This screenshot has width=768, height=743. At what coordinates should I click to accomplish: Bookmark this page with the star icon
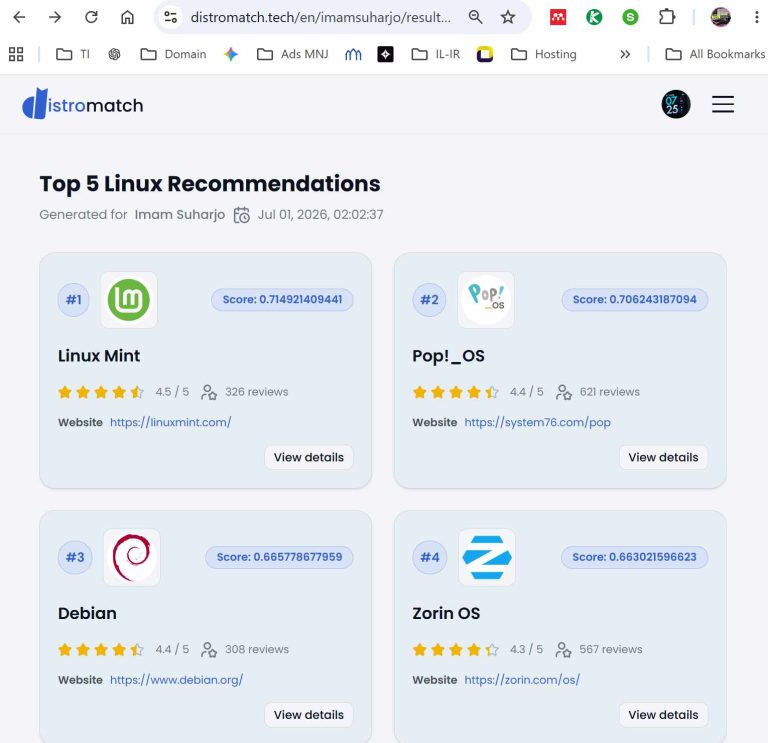pos(508,18)
